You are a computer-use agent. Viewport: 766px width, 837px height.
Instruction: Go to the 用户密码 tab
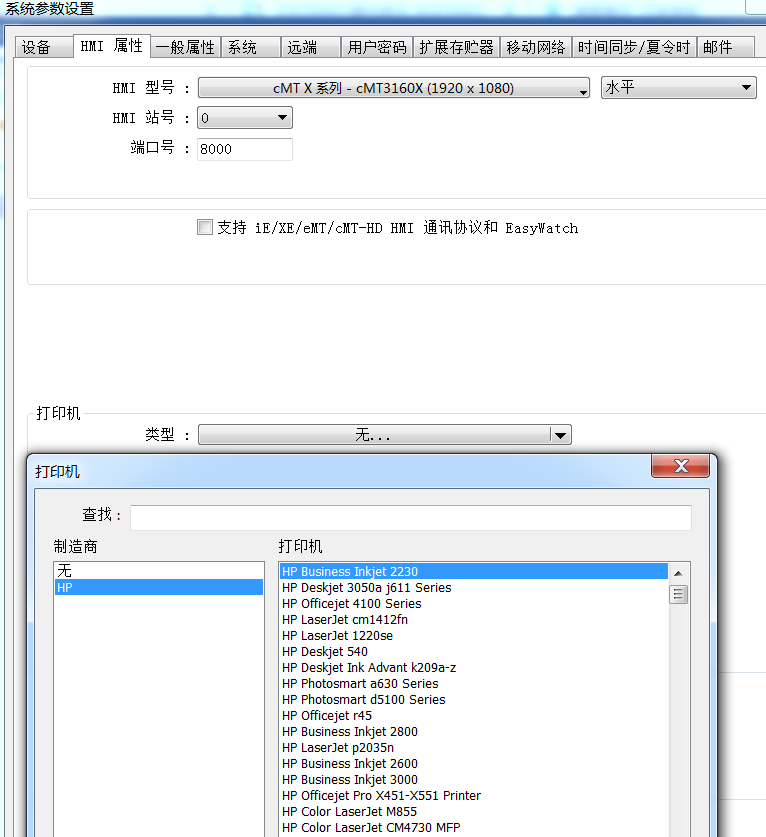pyautogui.click(x=377, y=47)
